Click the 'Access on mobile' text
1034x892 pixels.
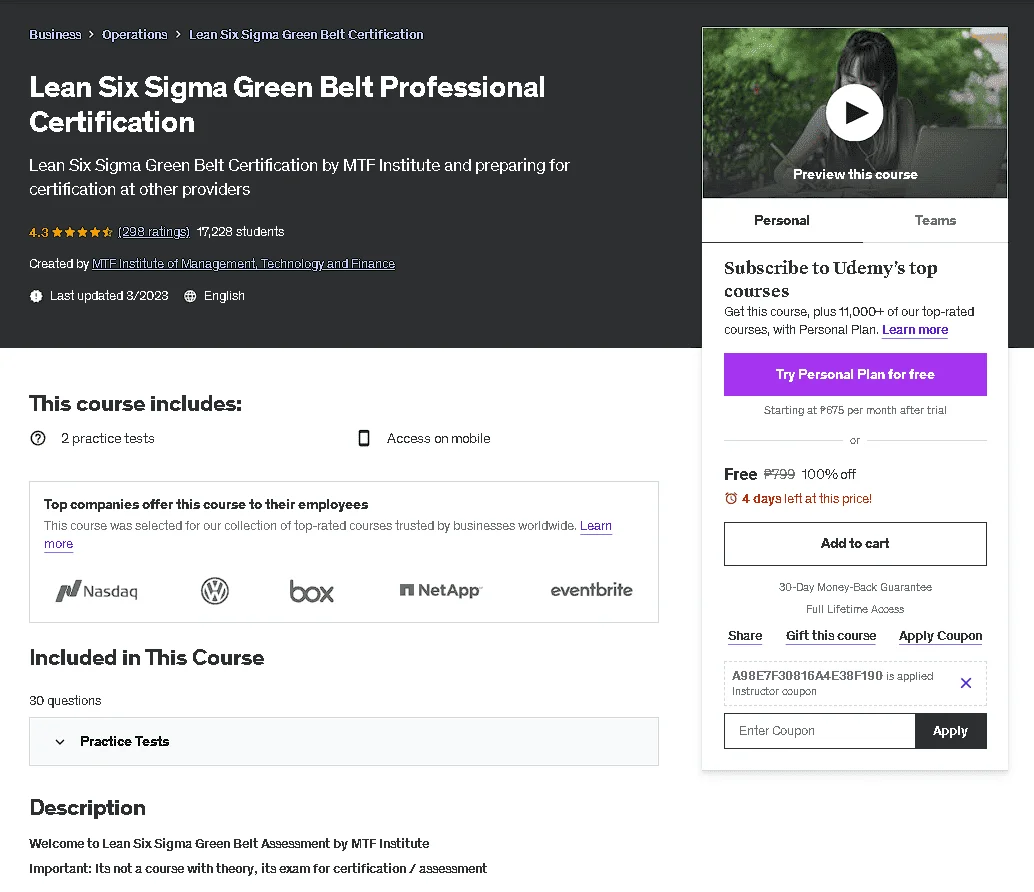439,438
